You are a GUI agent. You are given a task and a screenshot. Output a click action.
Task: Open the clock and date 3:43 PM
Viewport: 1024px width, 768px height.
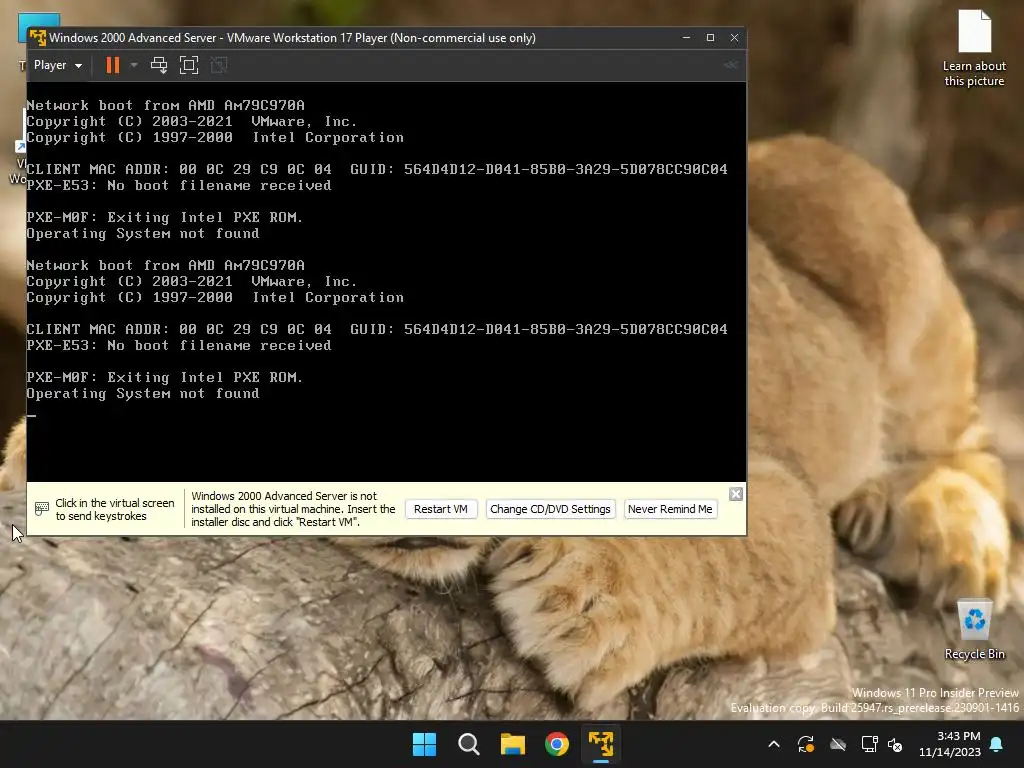(x=950, y=744)
